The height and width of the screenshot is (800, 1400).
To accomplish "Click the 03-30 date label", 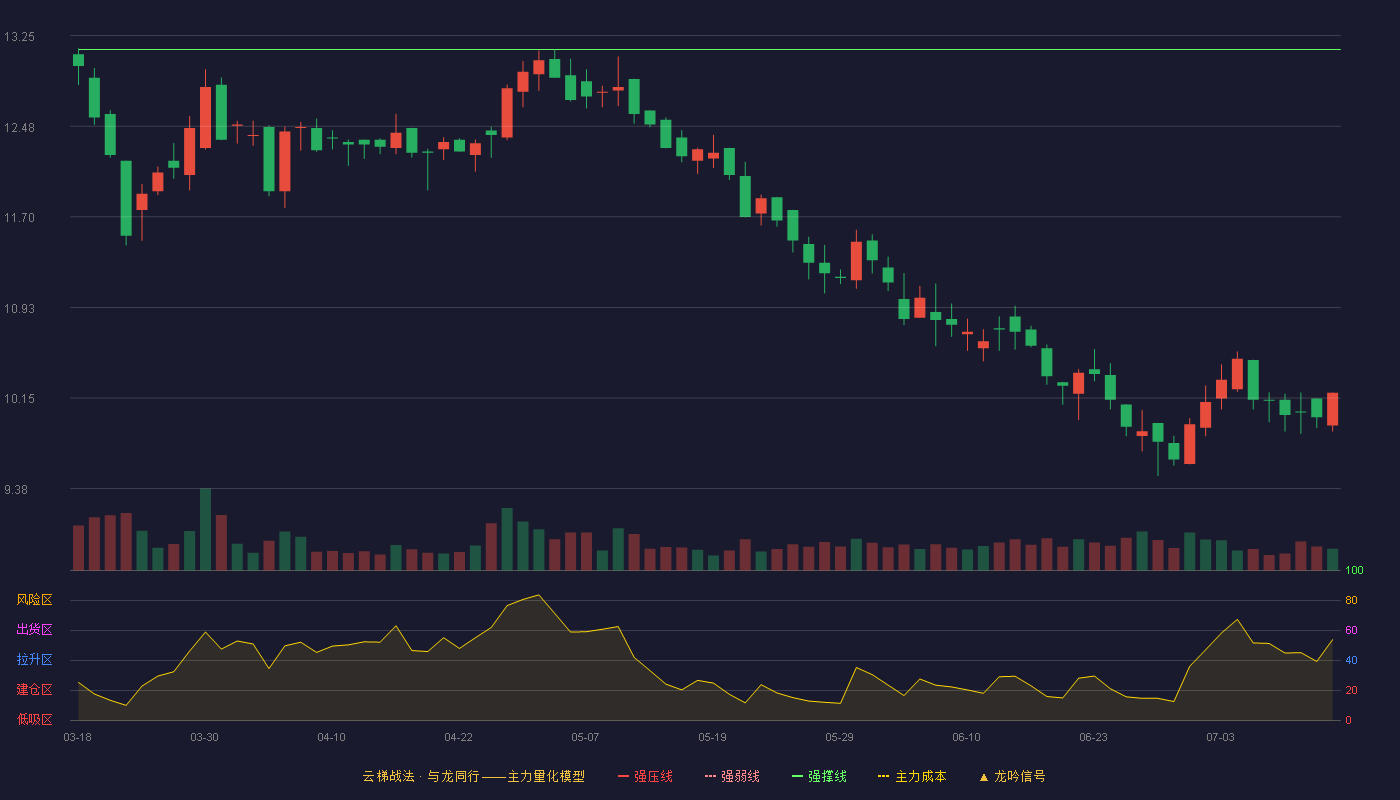I will pyautogui.click(x=204, y=737).
